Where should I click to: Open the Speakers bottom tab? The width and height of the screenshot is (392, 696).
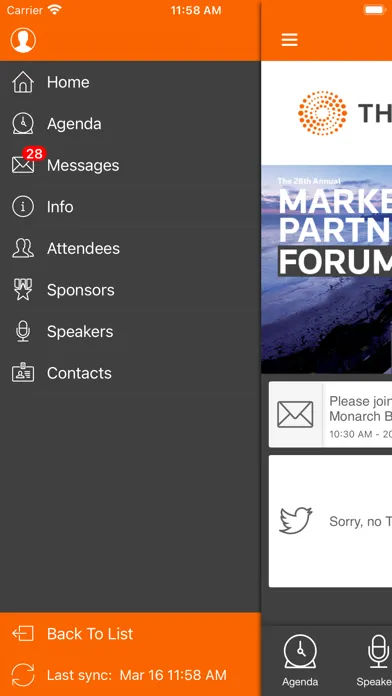(374, 660)
